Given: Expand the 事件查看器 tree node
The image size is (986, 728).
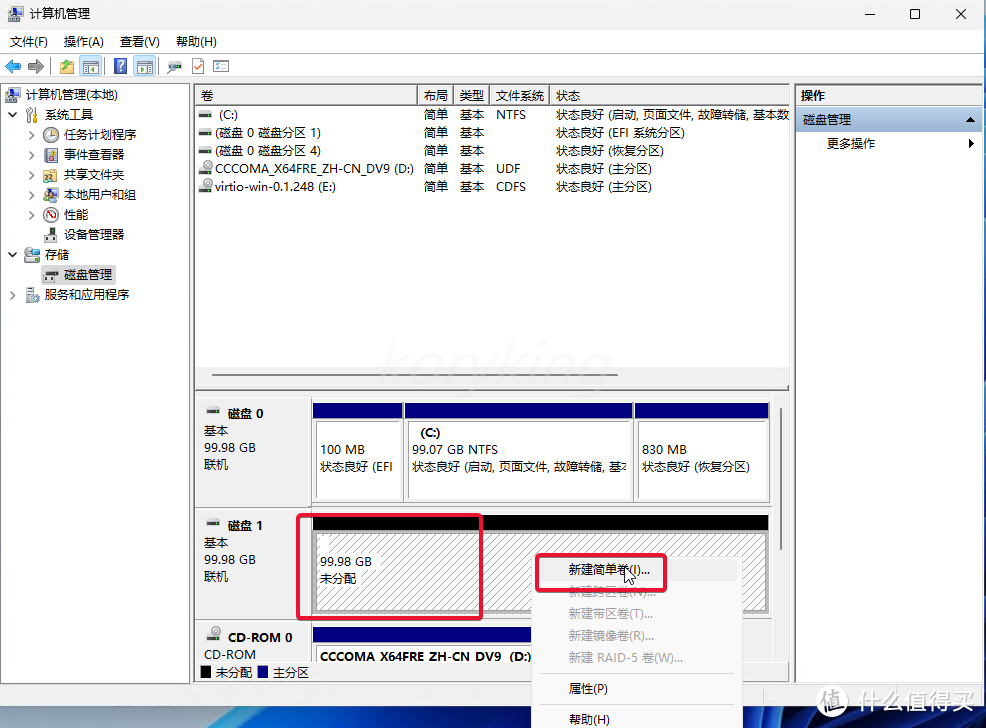Looking at the screenshot, I should 30,154.
